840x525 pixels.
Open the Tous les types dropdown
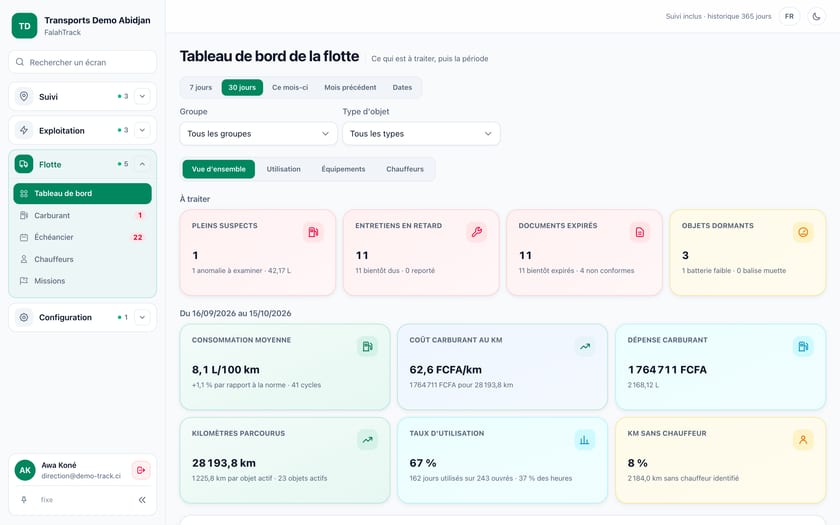click(x=421, y=133)
